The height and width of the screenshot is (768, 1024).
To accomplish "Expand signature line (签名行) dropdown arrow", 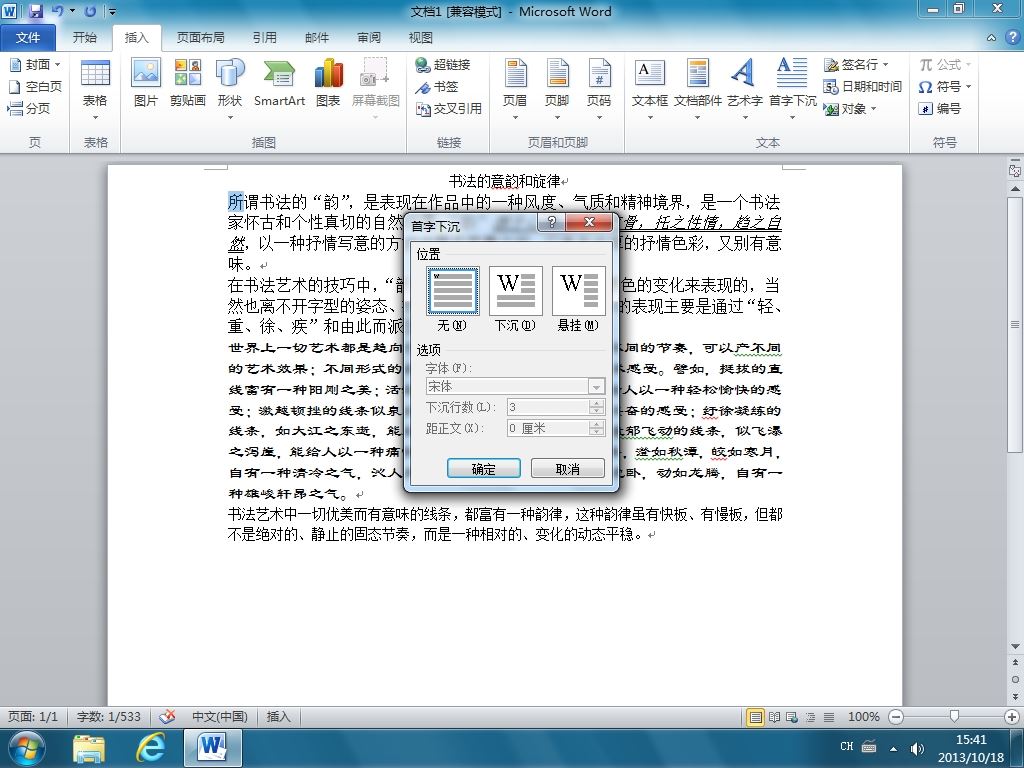I will click(x=886, y=65).
